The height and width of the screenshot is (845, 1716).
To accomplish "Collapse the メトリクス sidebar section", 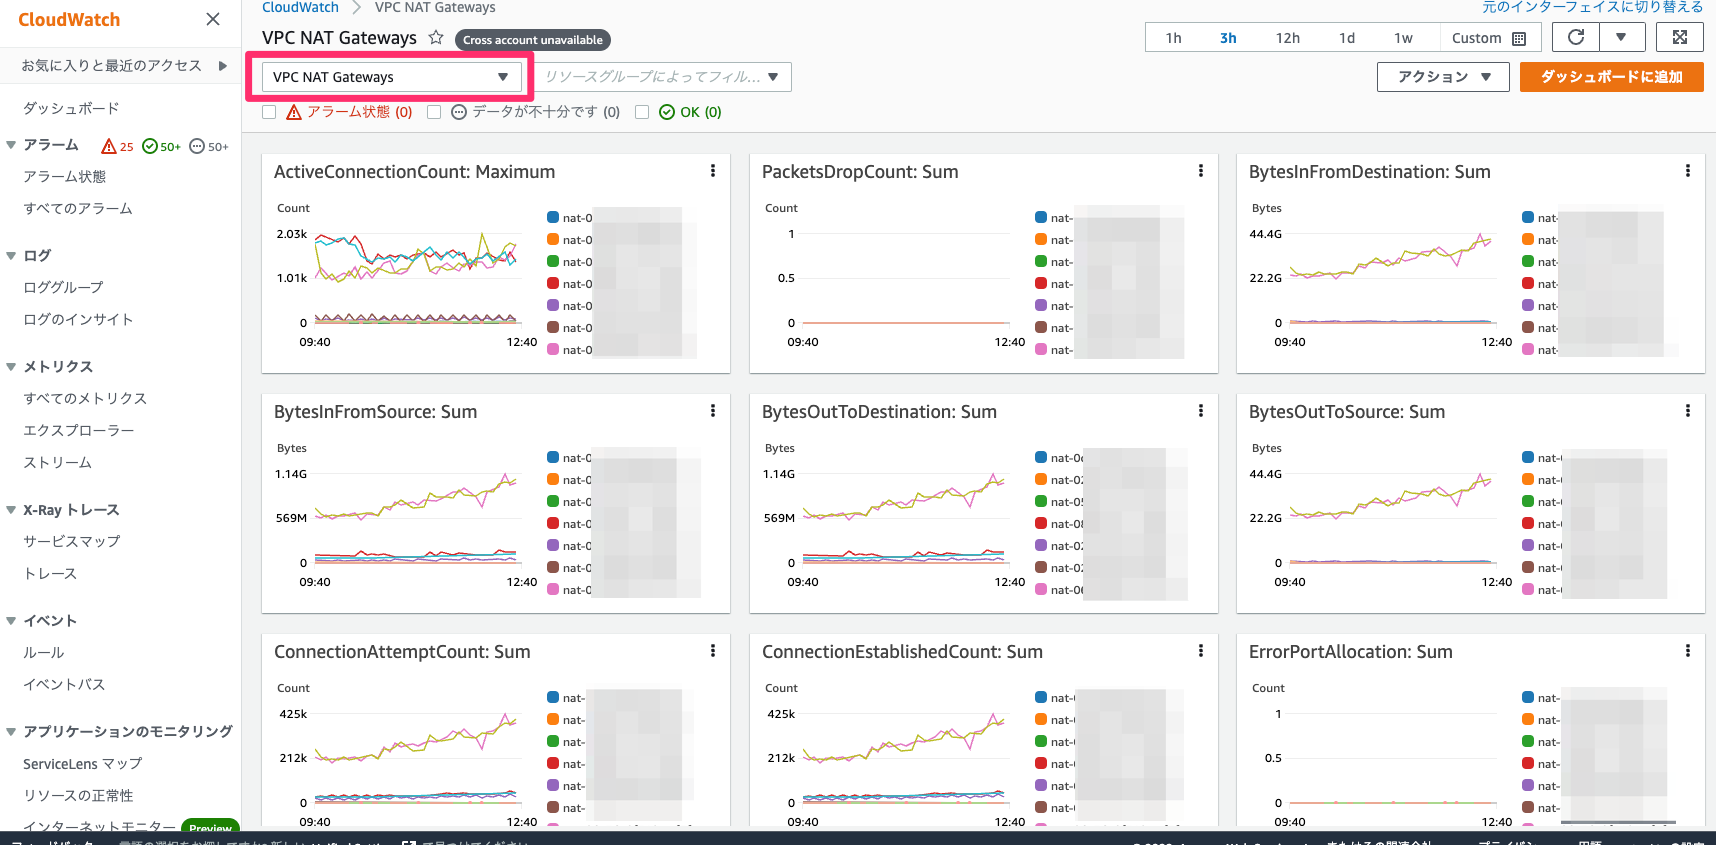I will pyautogui.click(x=11, y=366).
